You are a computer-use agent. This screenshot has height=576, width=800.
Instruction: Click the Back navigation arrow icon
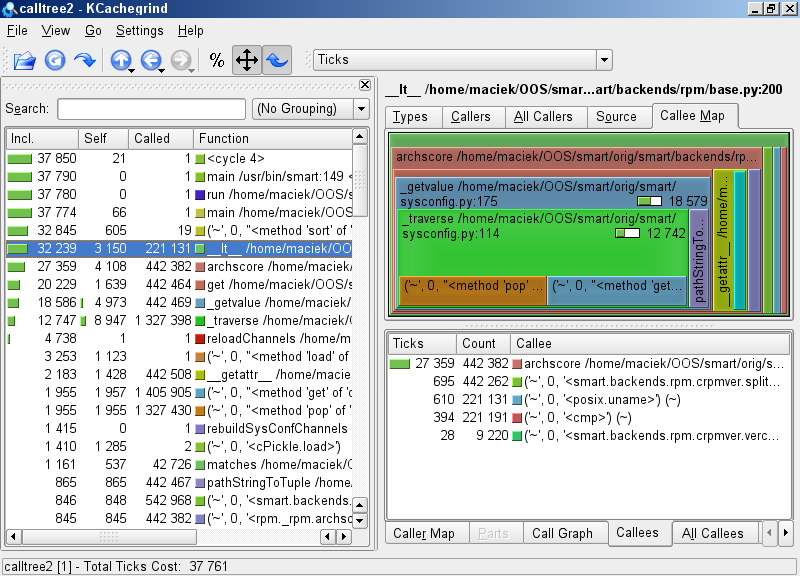152,61
